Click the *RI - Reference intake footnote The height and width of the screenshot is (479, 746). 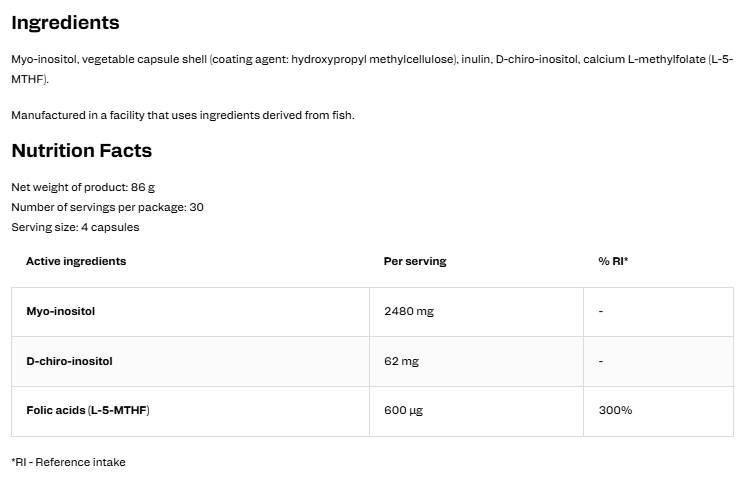(x=69, y=462)
